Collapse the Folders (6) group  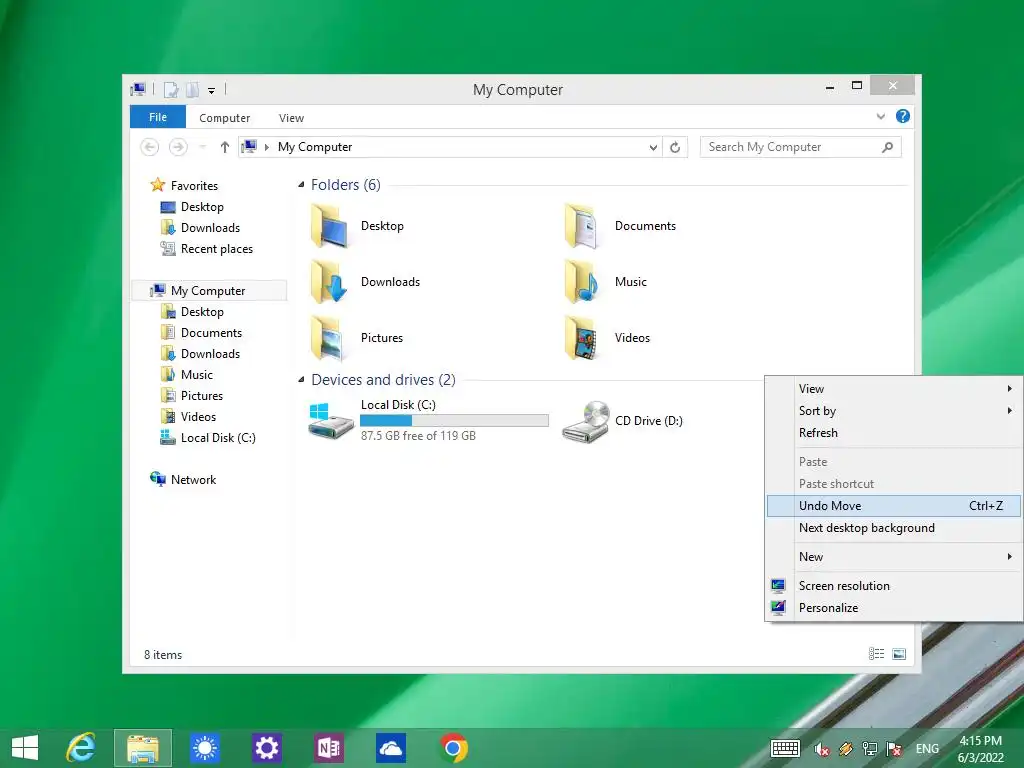coord(301,185)
